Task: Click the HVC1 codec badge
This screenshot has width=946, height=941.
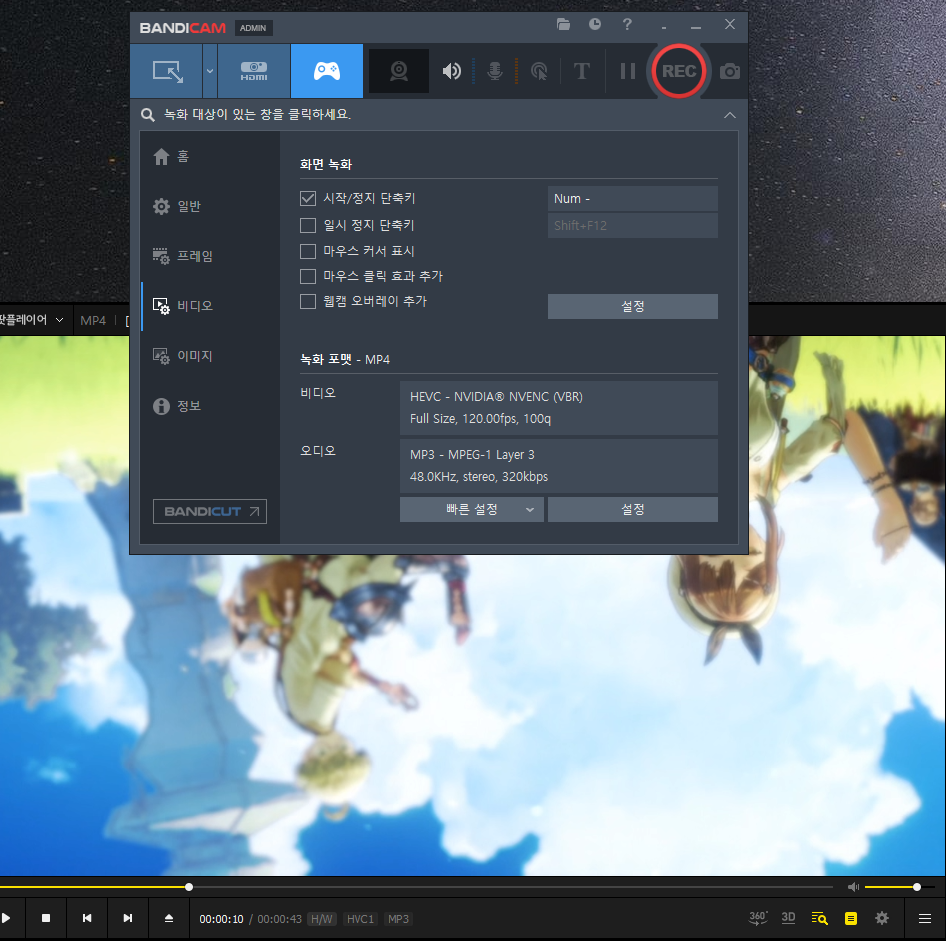Action: coord(360,919)
